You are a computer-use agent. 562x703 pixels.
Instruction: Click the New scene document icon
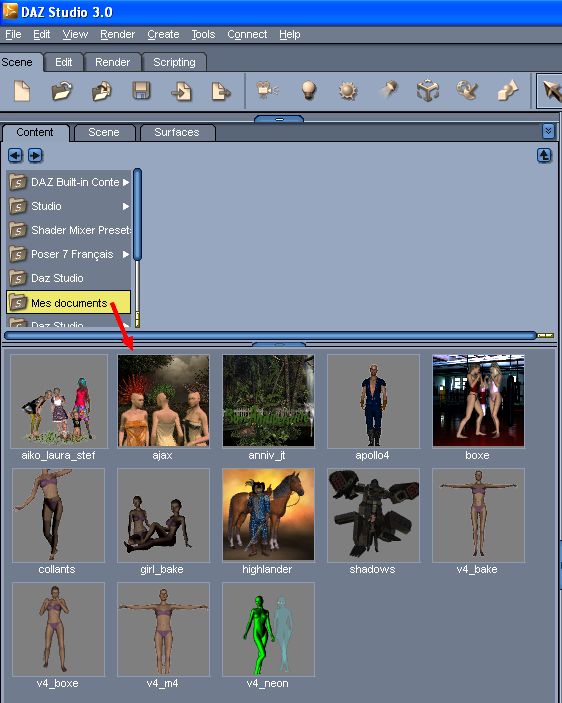click(22, 91)
